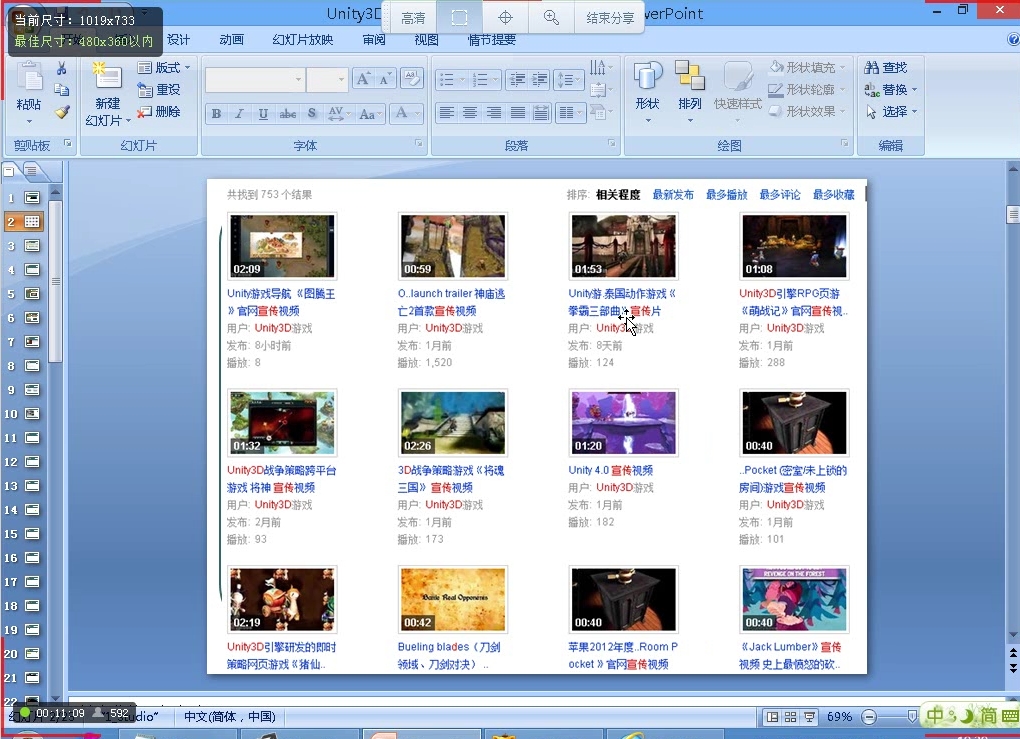Click the Text Direction icon

600,67
